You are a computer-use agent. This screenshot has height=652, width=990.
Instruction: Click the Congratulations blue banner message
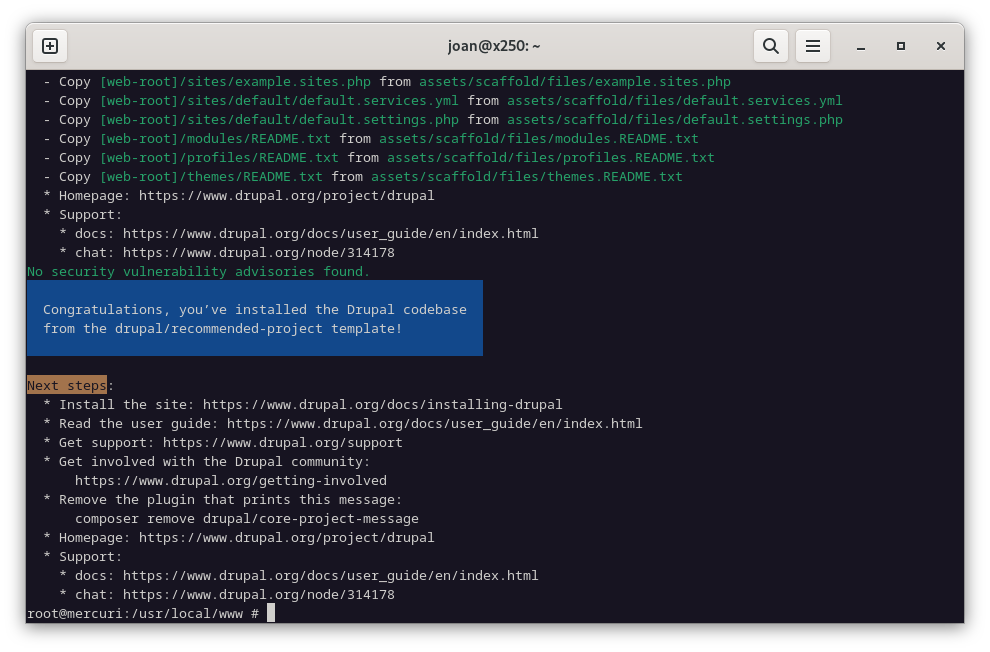[254, 319]
